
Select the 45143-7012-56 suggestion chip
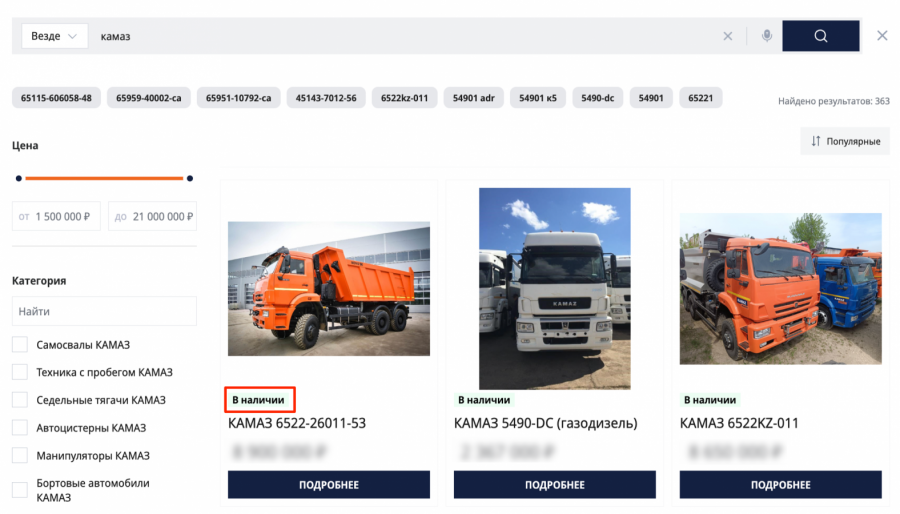[326, 98]
